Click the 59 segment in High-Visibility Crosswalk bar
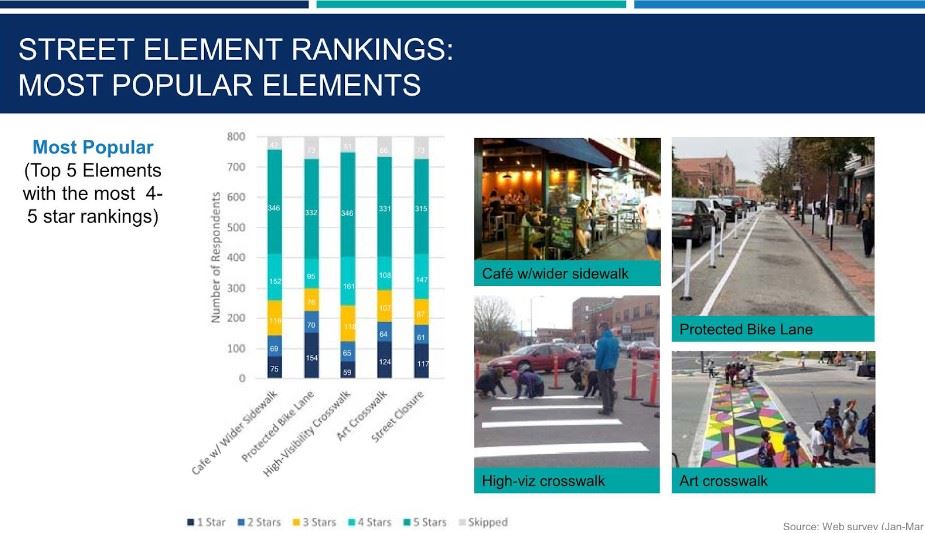 pyautogui.click(x=347, y=369)
